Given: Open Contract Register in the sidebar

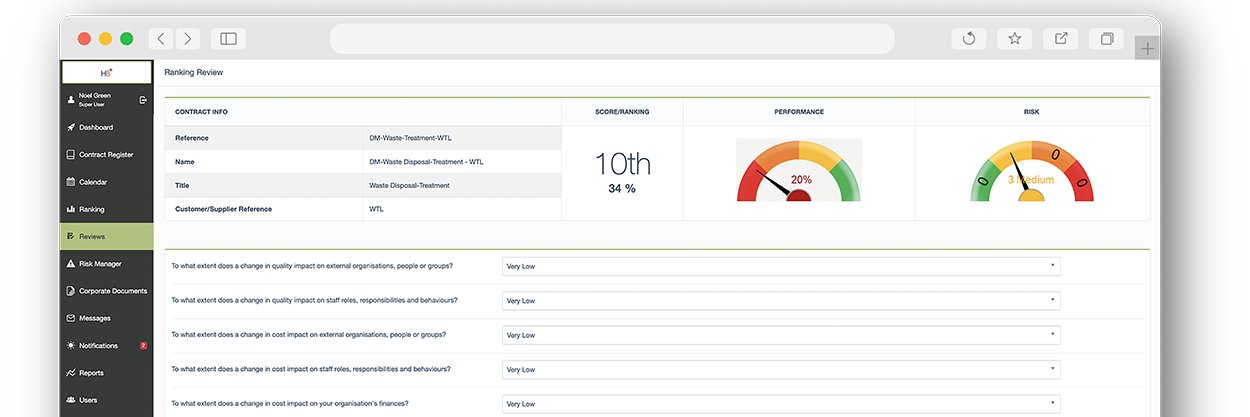Looking at the screenshot, I should click(x=107, y=155).
